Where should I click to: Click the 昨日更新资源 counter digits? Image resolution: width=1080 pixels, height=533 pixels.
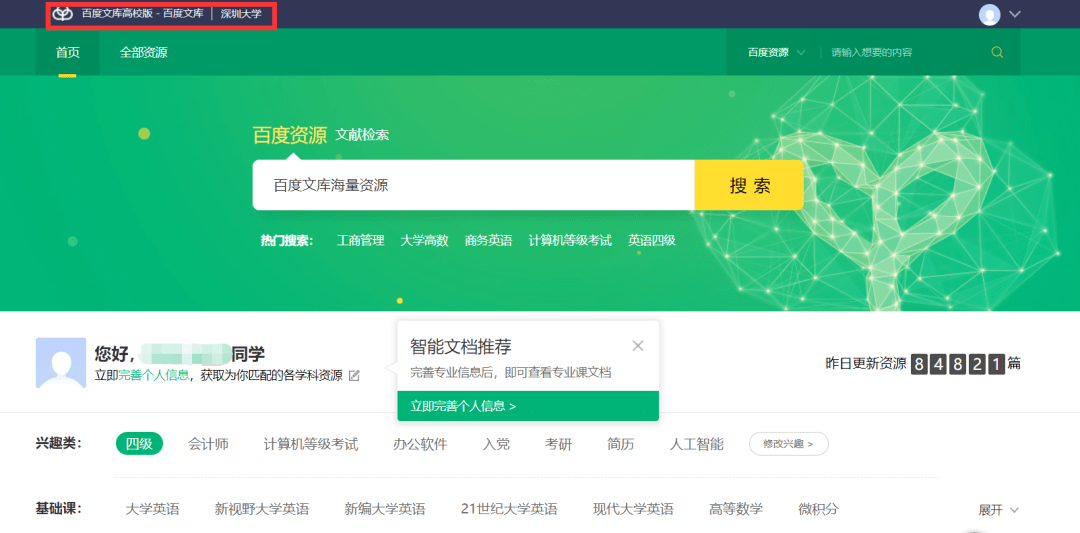(958, 364)
